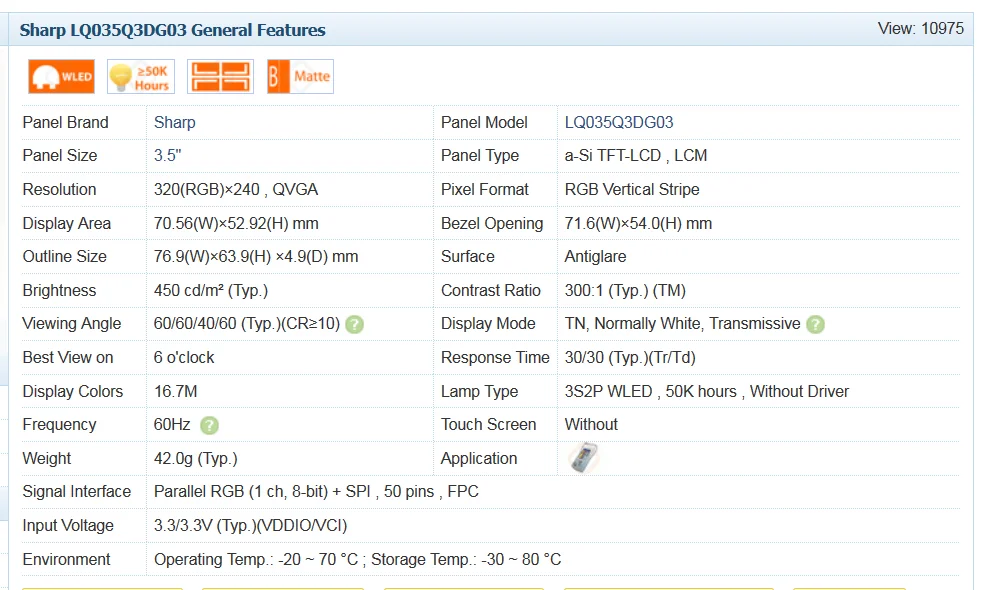The height and width of the screenshot is (590, 981).
Task: Click the Sharp LQ035Q3DG03 General Features heading
Action: coord(173,30)
